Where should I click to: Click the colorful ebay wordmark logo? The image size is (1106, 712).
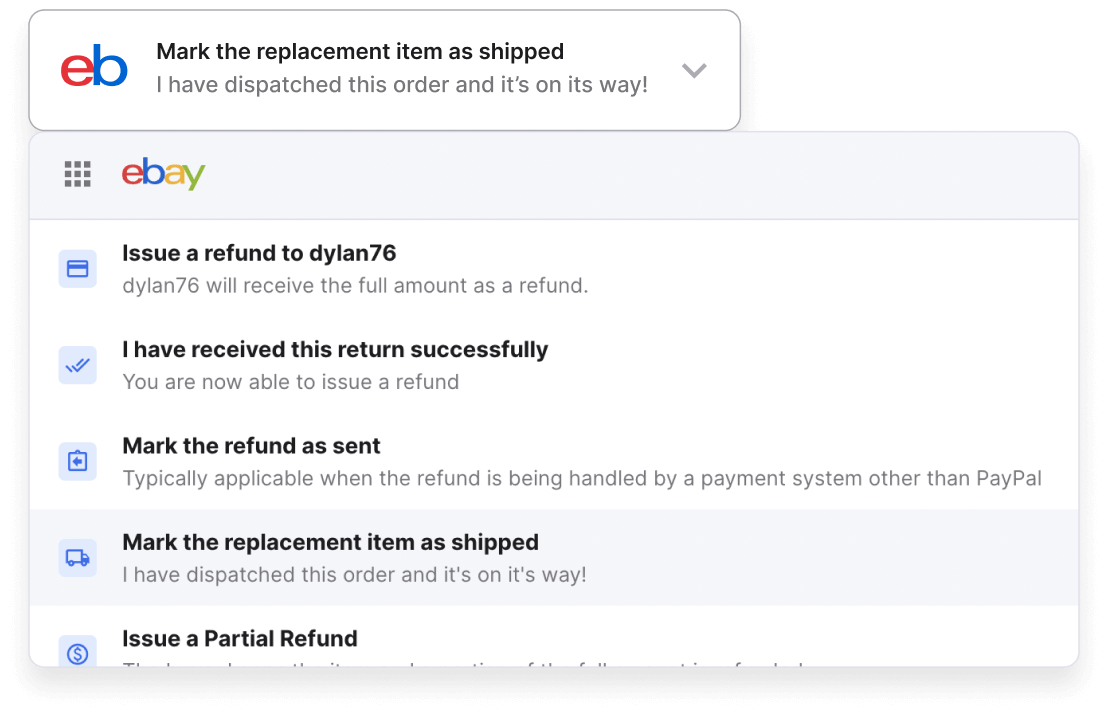pos(163,174)
